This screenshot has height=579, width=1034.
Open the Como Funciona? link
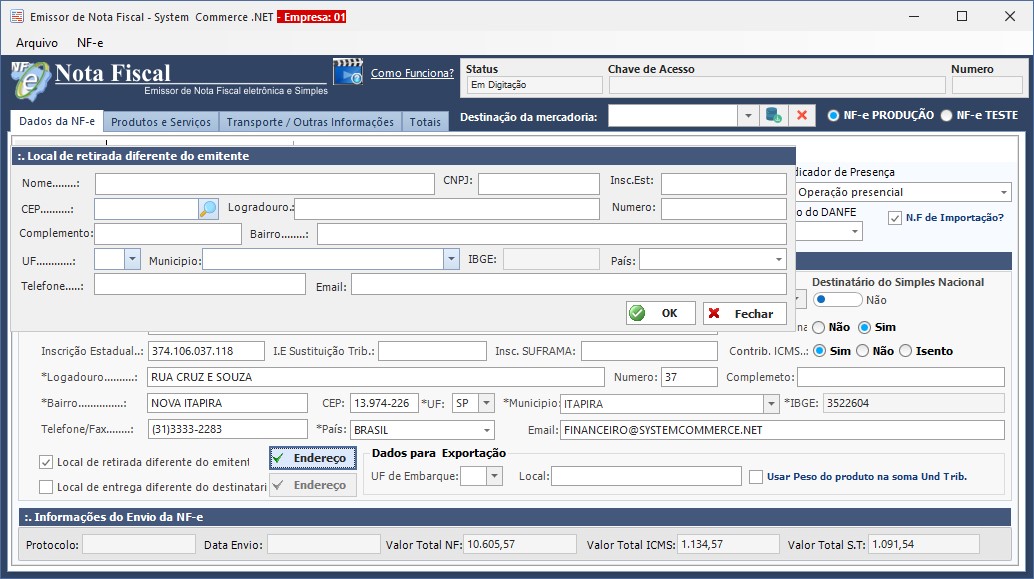click(x=412, y=73)
